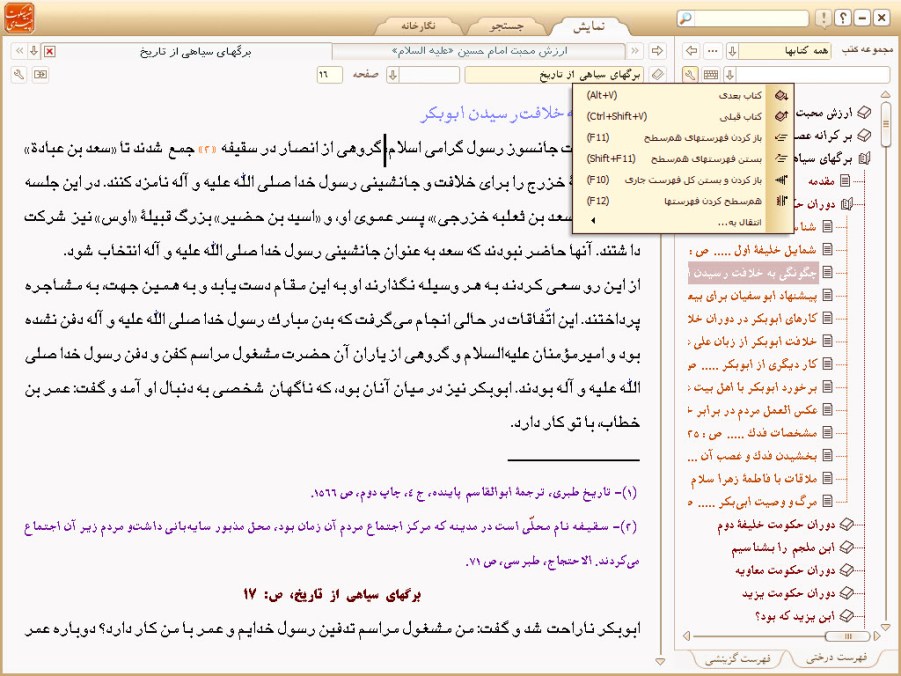Select tree item کارهای ابوبکر در دوران خلافت
This screenshot has width=901, height=676.
(753, 318)
